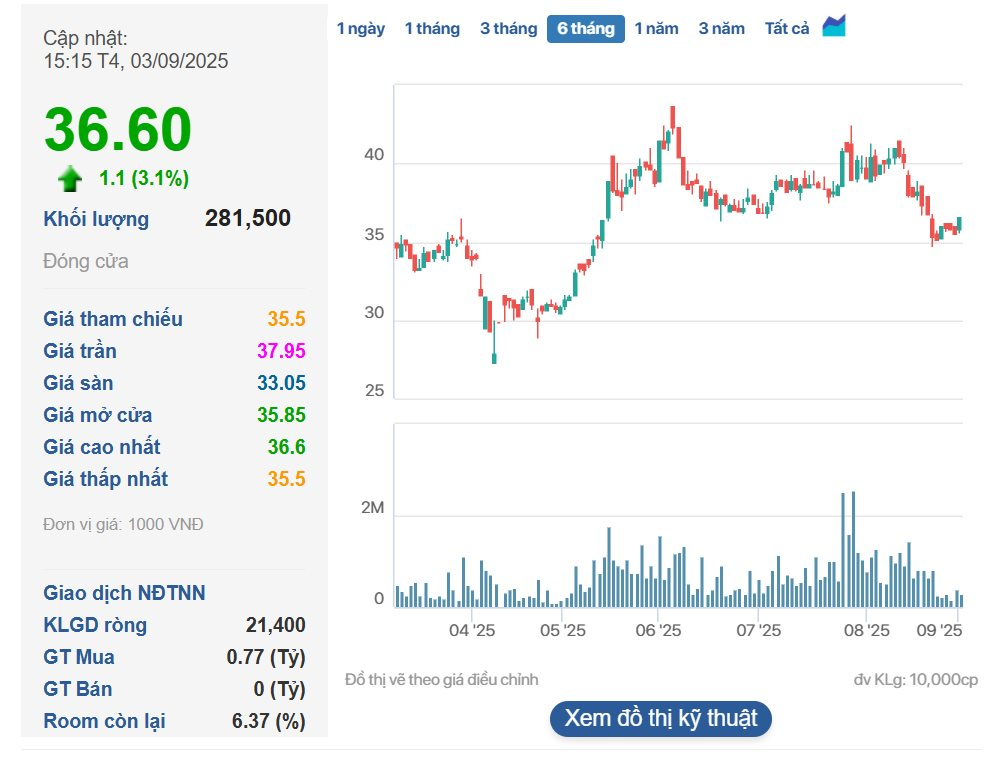Click the tallest volume bar near Aug '25
This screenshot has width=997, height=757.
(x=851, y=545)
